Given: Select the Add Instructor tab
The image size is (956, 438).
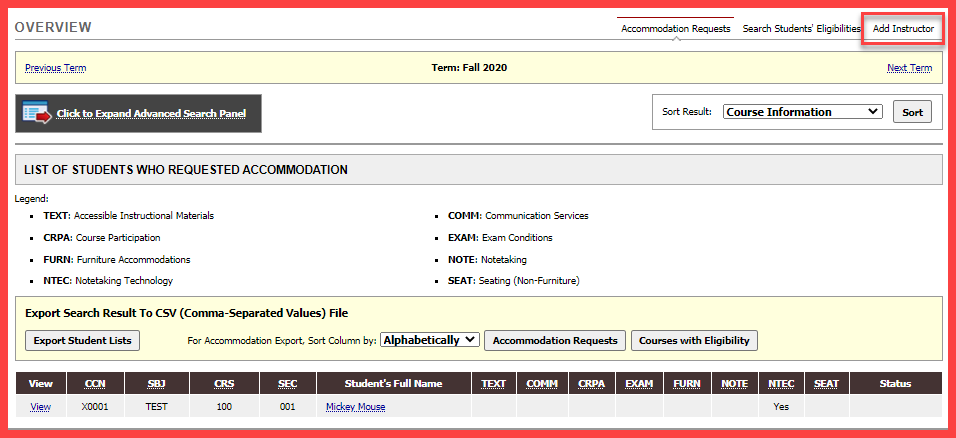Looking at the screenshot, I should click(903, 29).
